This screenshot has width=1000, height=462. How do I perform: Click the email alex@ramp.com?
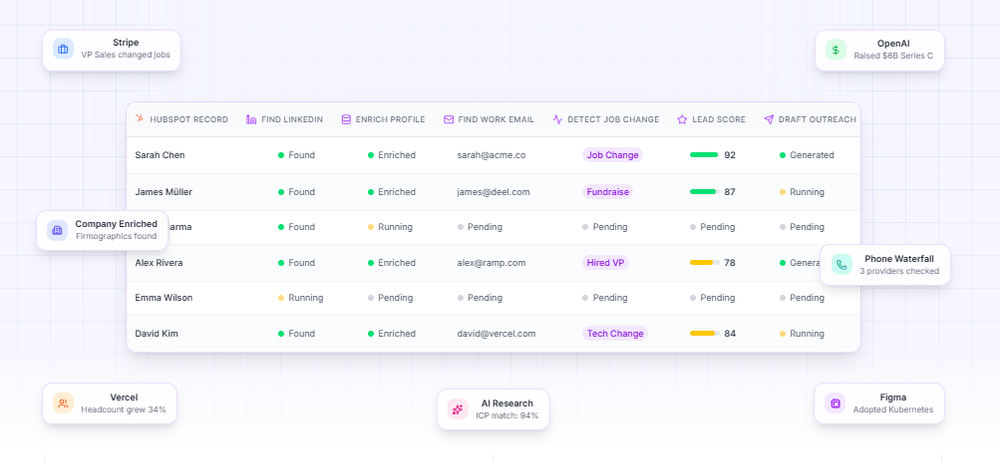[x=491, y=263]
